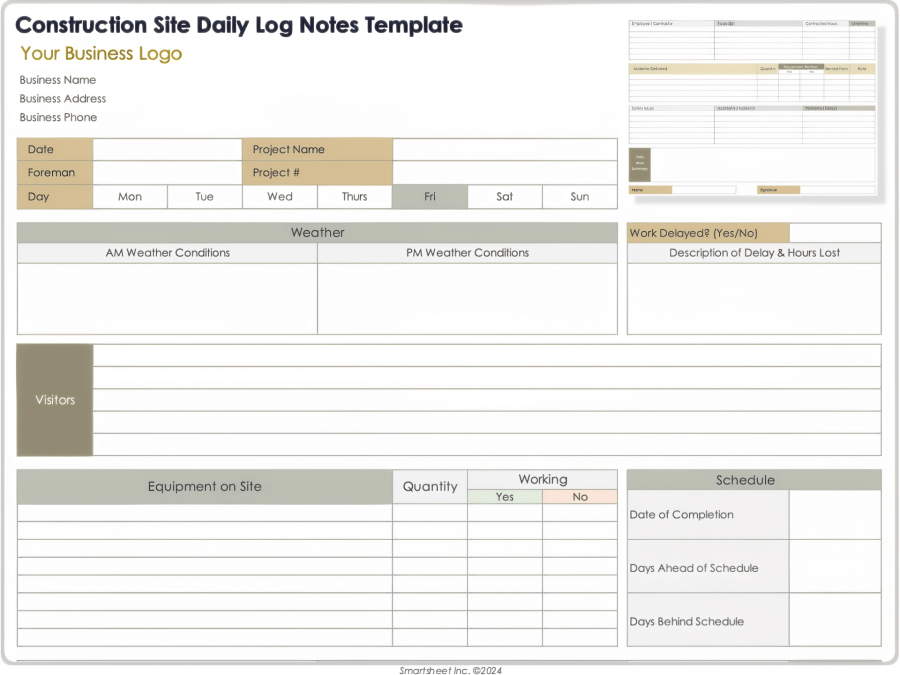This screenshot has height=675, width=900.
Task: Toggle "No" under the Working column
Action: click(580, 497)
